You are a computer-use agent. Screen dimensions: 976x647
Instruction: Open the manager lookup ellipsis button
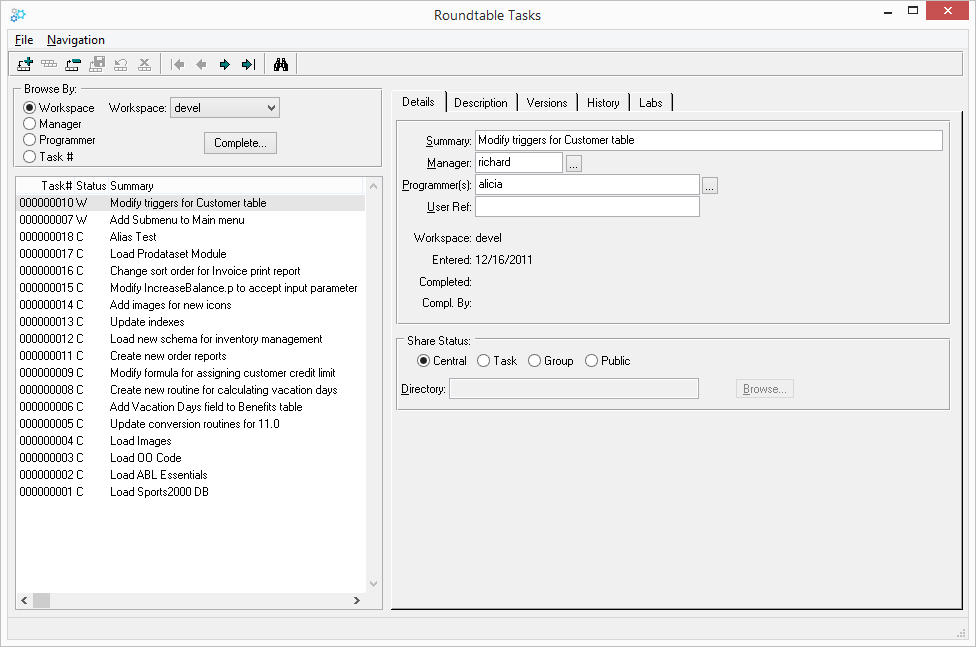[x=573, y=164]
